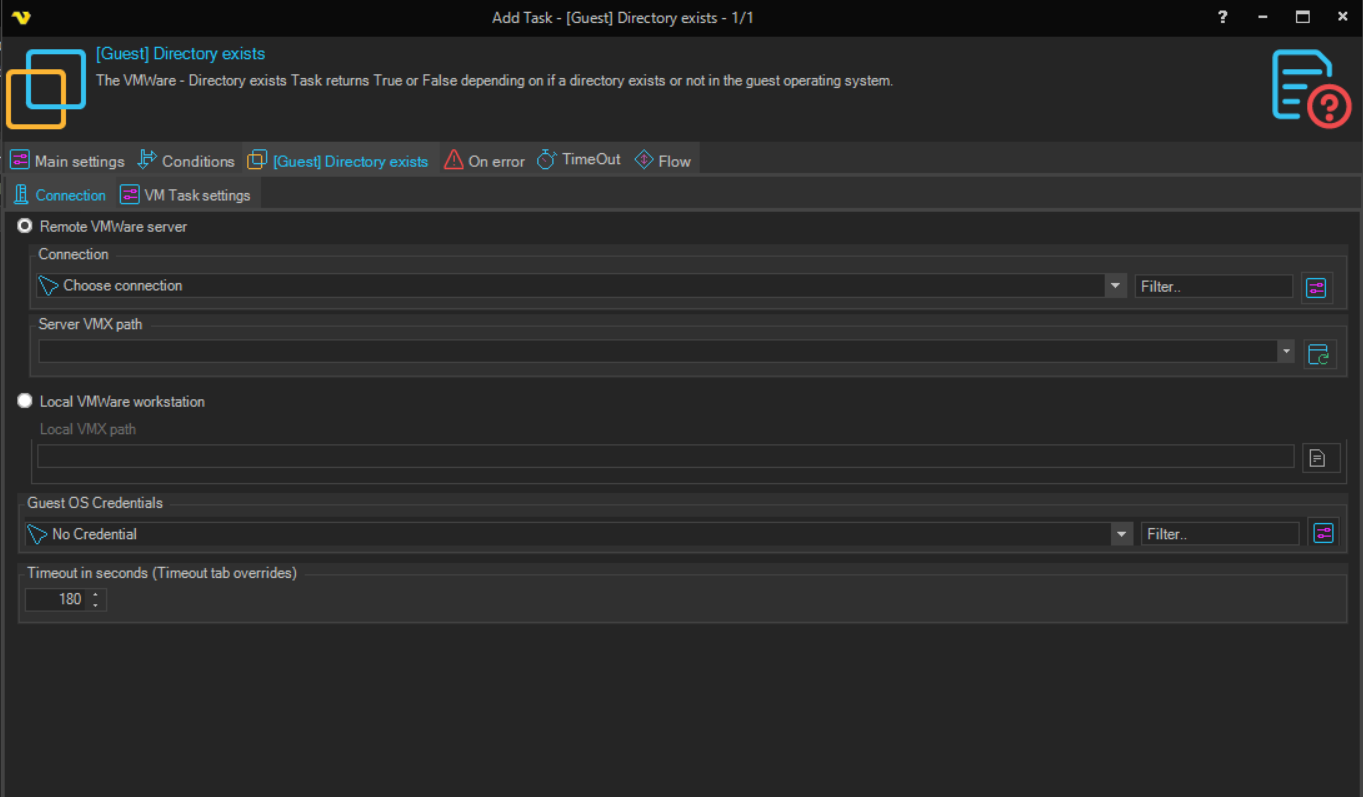This screenshot has height=797, width=1363.
Task: Open the credentials manager icon beside Guest OS filter
Action: (x=1323, y=533)
